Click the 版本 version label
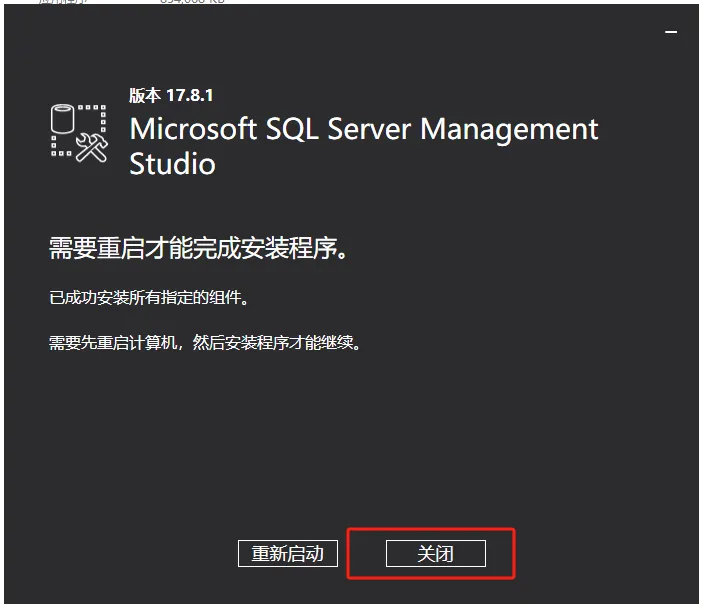The height and width of the screenshot is (611, 704). coord(145,96)
